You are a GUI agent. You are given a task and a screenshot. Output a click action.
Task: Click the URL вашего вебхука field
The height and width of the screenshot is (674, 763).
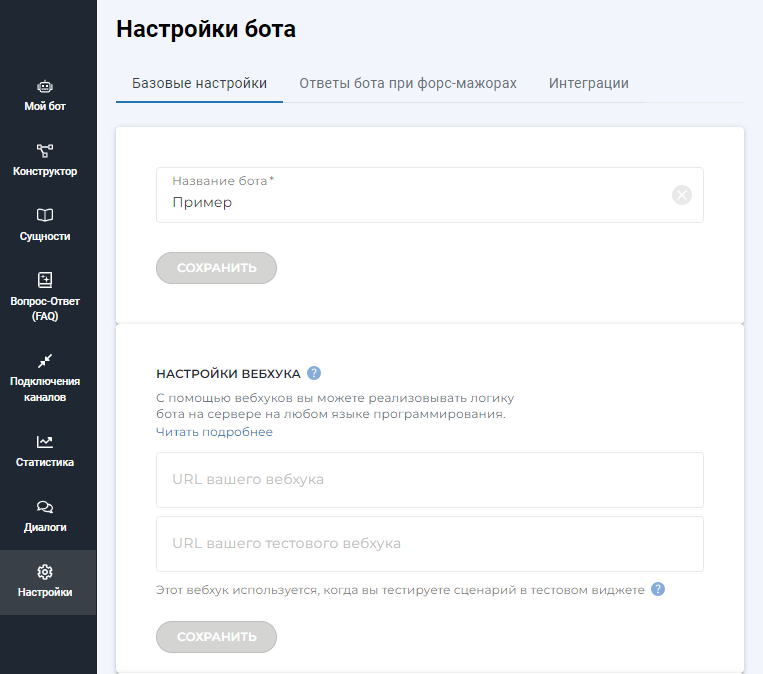(x=430, y=480)
